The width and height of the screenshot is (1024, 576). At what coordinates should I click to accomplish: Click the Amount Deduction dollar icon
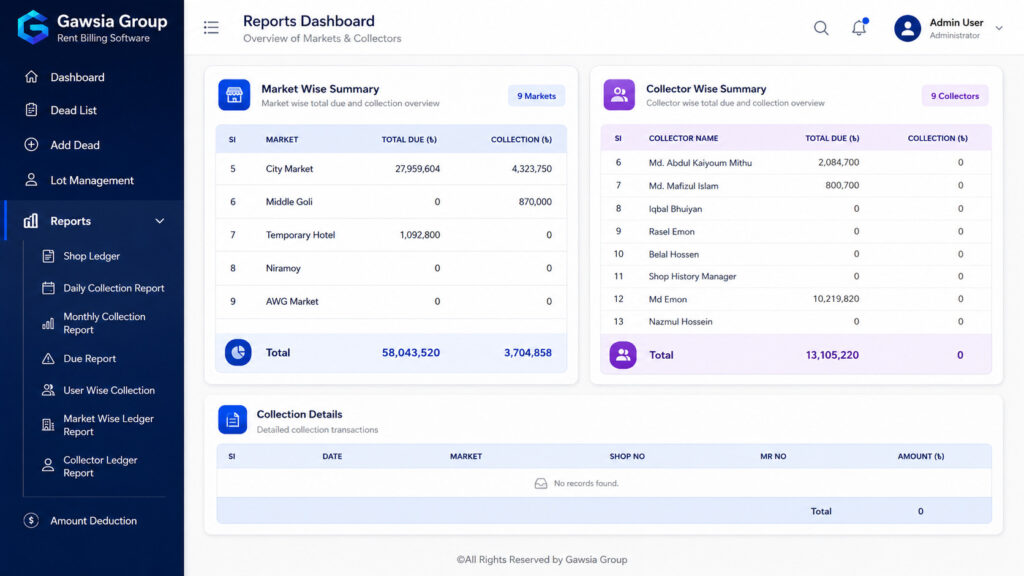pos(31,520)
